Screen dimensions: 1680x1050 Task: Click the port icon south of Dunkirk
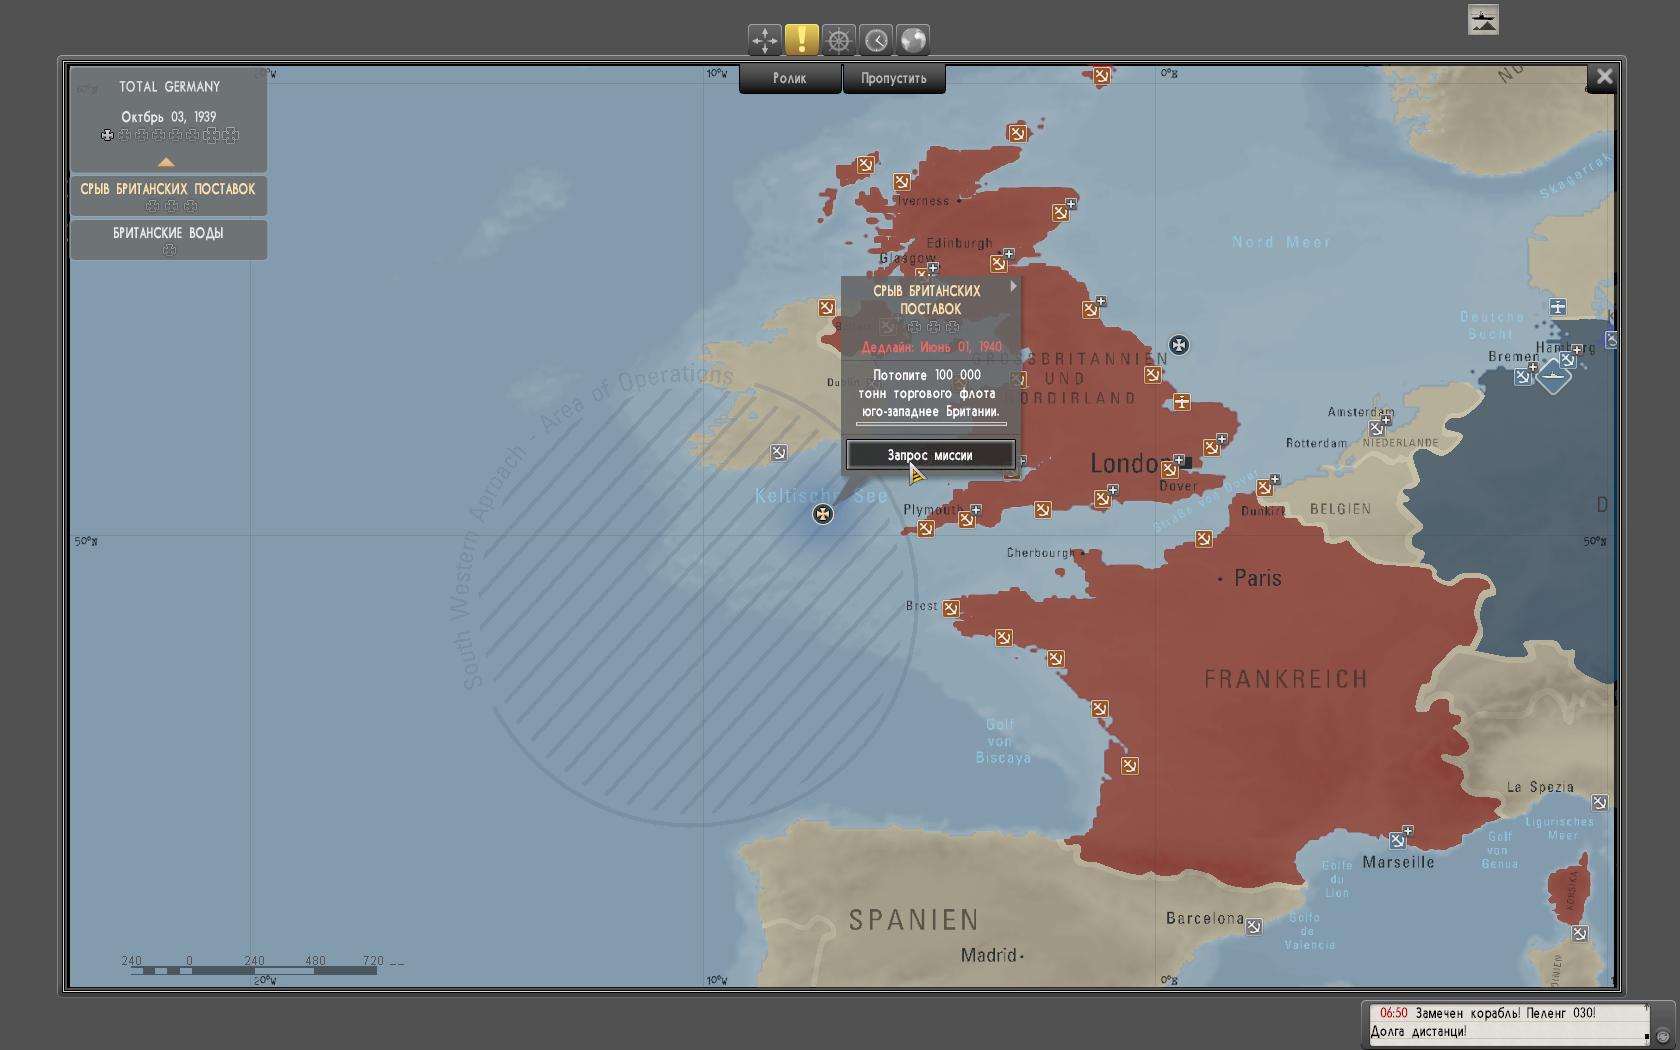pos(1204,539)
